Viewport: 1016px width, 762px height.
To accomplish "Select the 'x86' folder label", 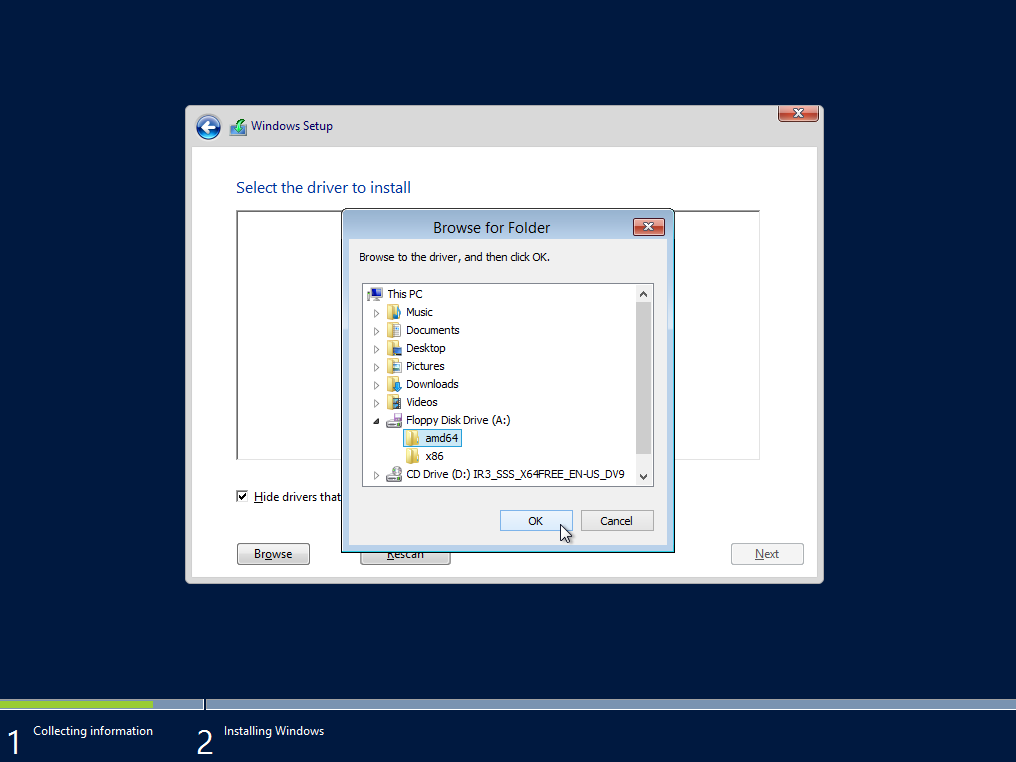I will click(435, 457).
